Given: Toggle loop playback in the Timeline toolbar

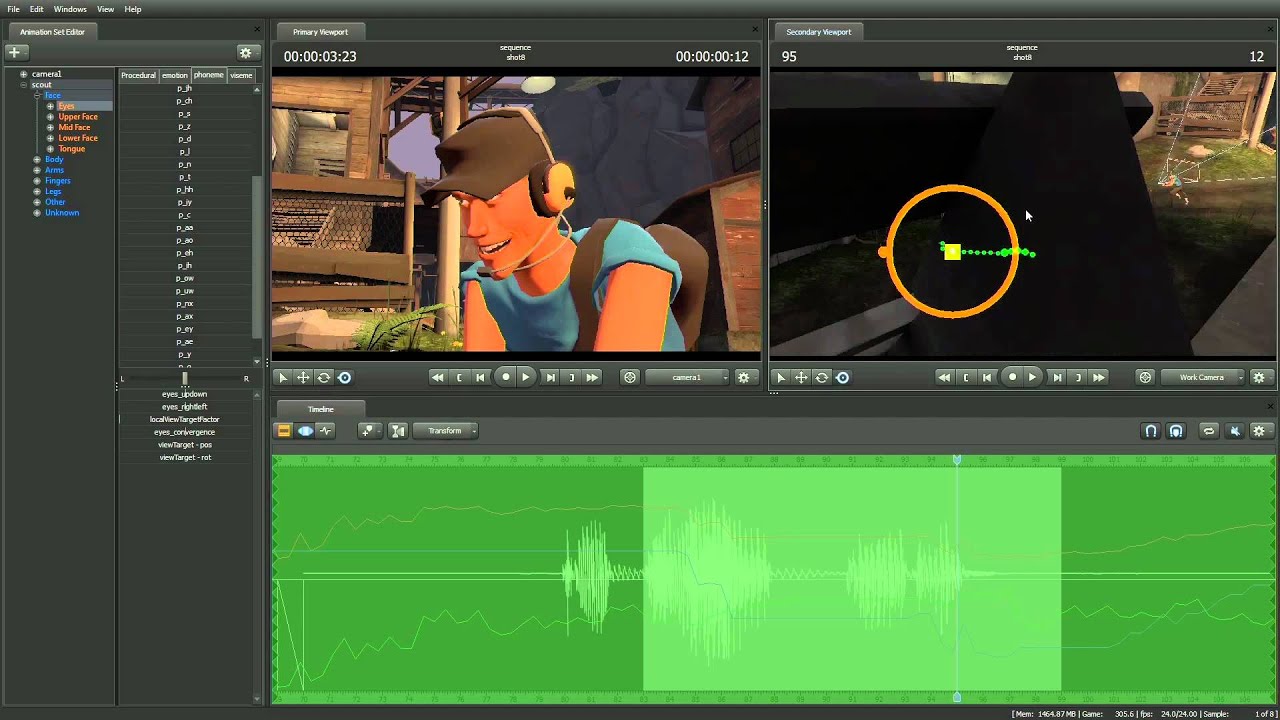Looking at the screenshot, I should tap(1209, 431).
